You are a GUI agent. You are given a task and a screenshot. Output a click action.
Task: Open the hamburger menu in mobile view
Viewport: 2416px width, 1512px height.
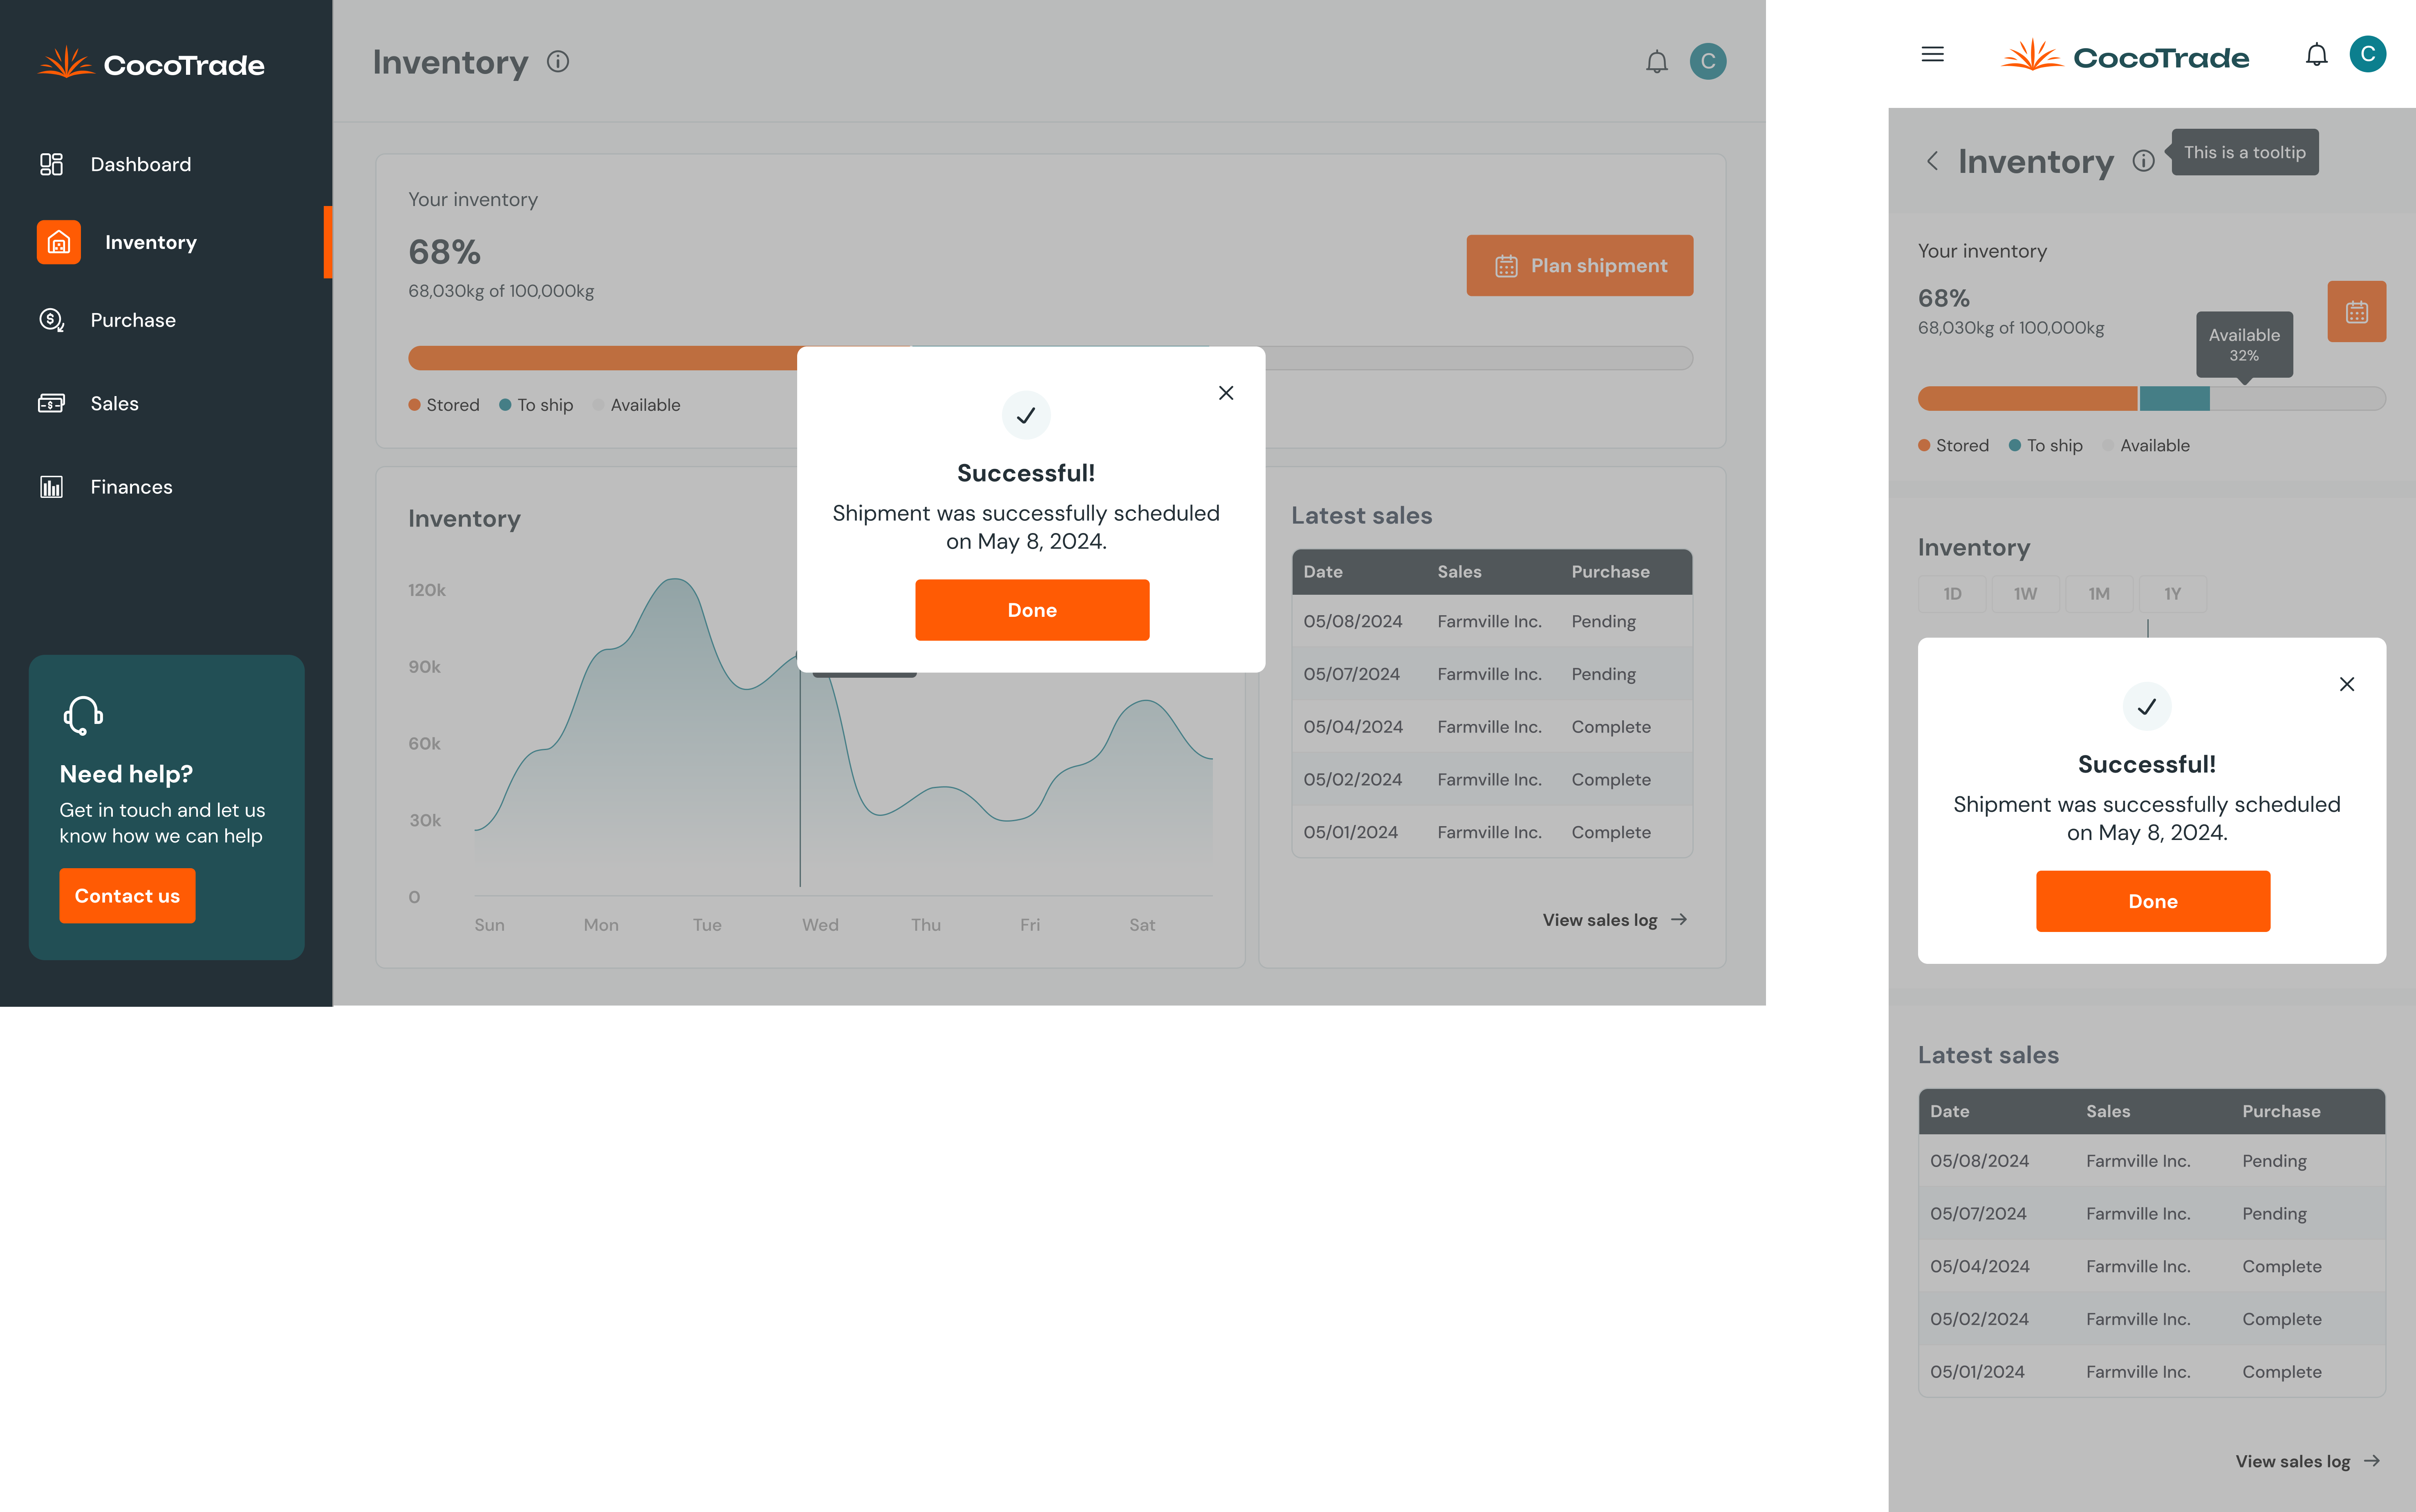click(1933, 54)
